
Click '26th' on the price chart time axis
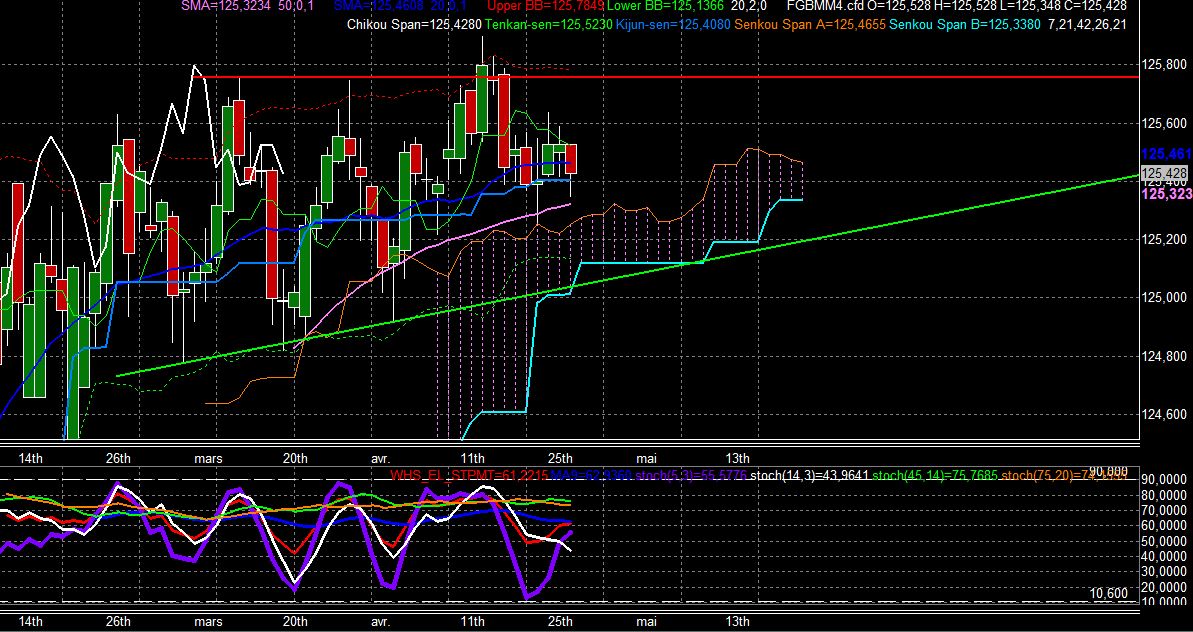click(118, 458)
